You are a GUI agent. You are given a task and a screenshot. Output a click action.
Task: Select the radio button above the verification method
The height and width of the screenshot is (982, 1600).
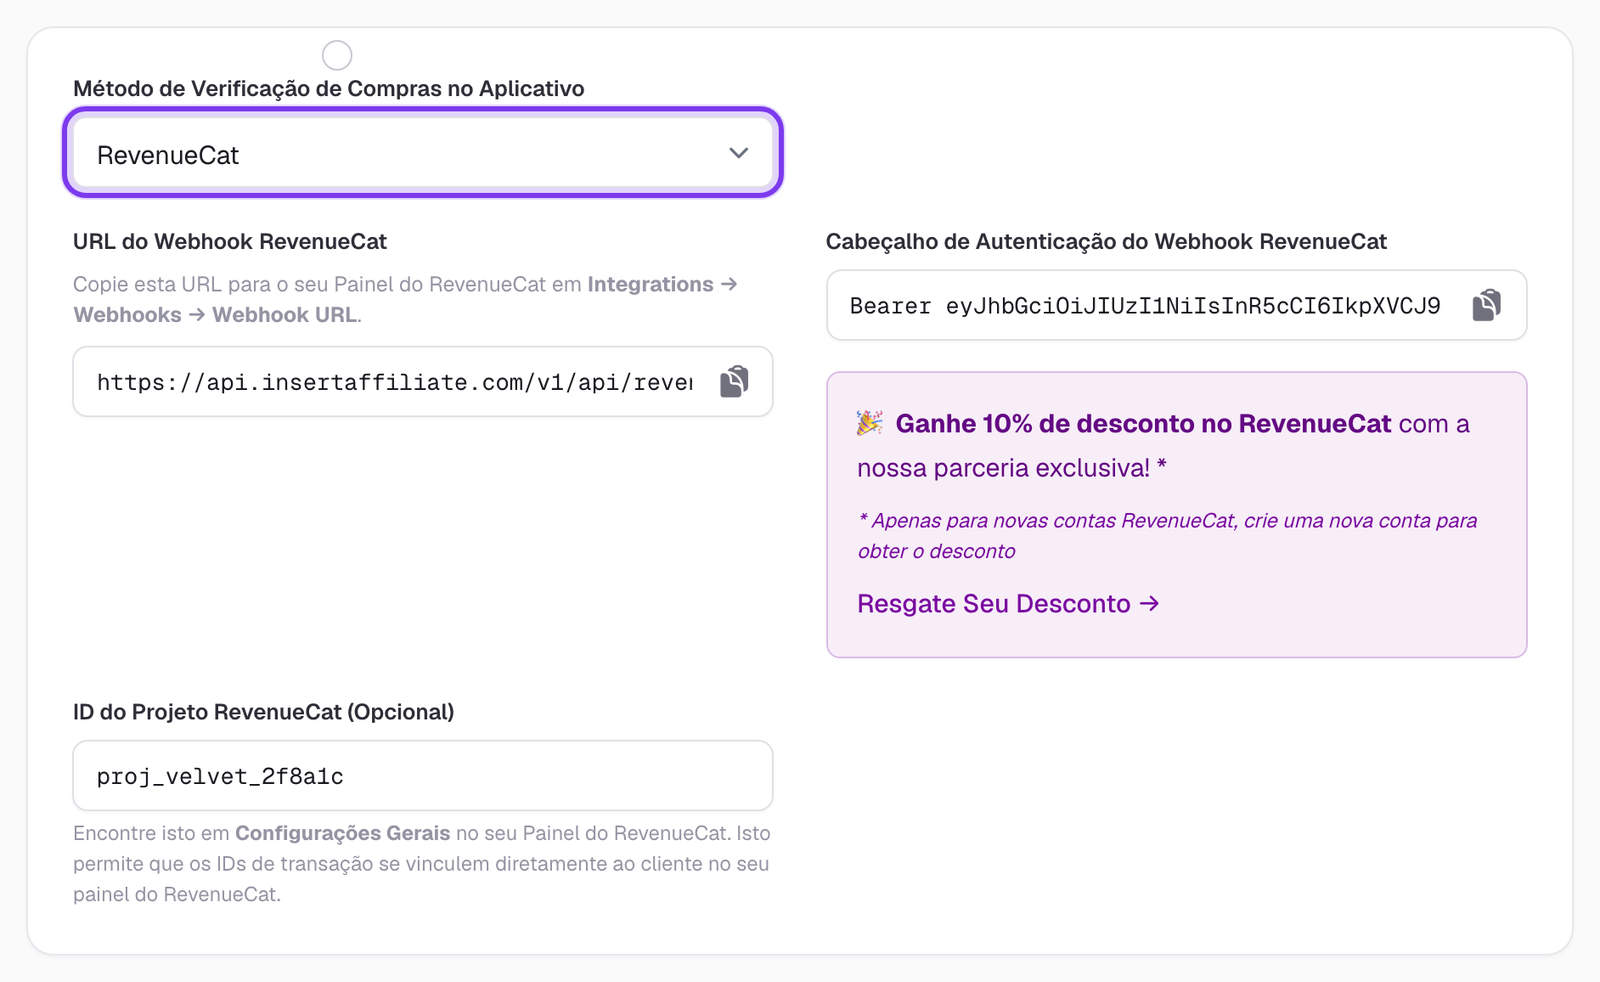point(337,55)
